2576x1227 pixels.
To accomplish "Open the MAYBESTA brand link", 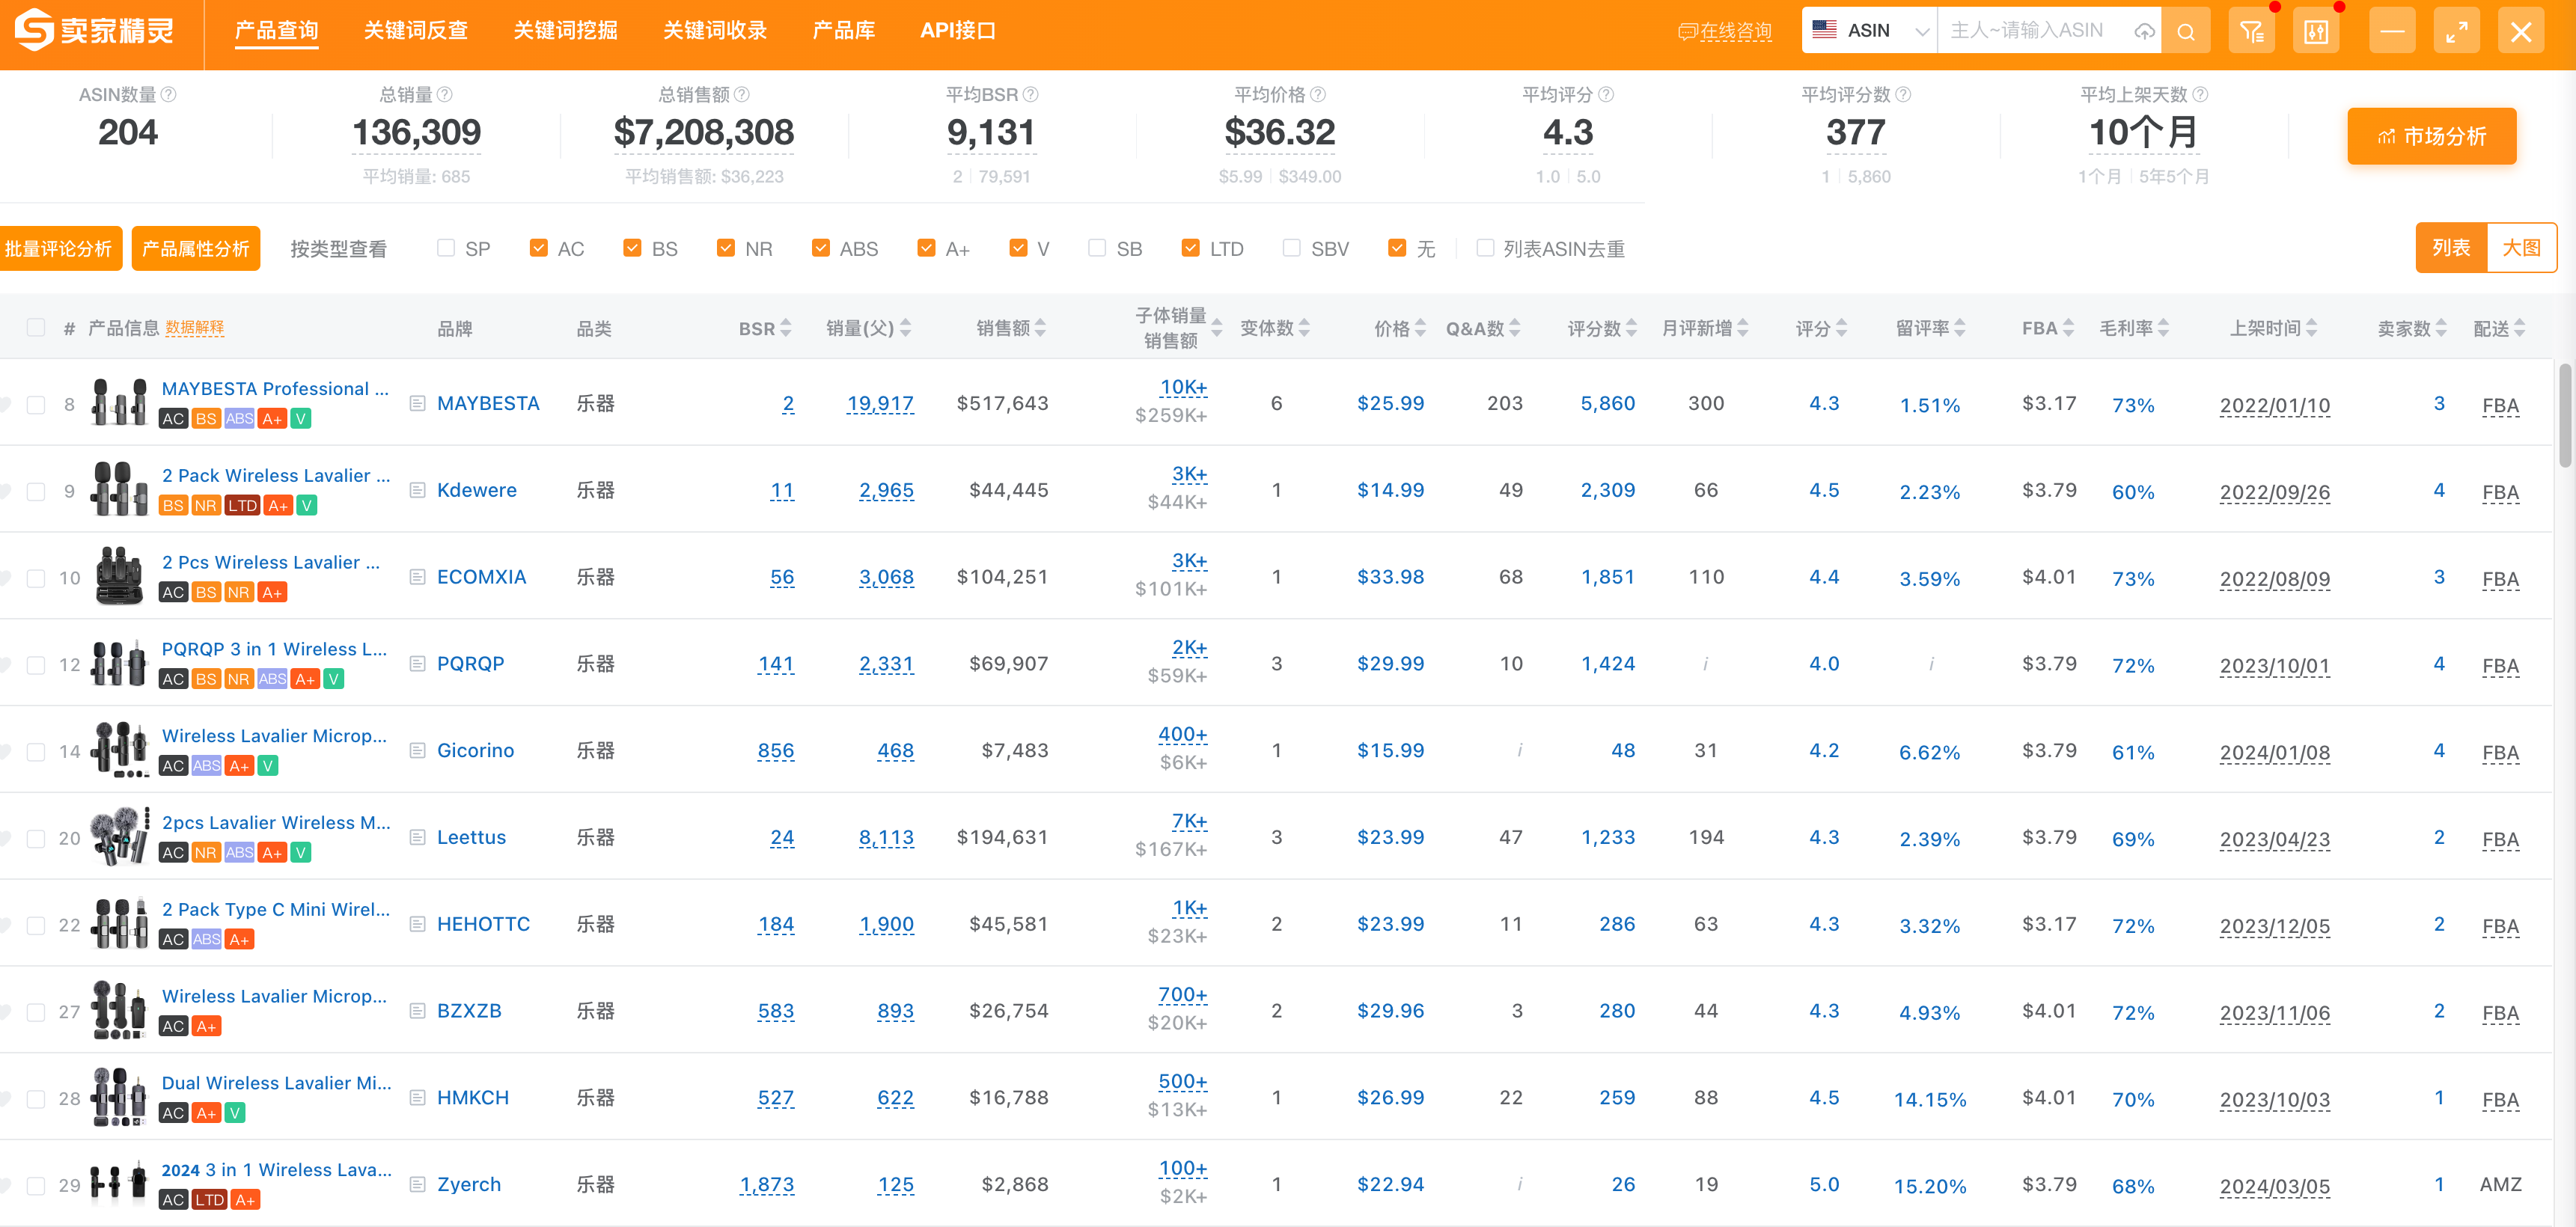I will tap(488, 403).
